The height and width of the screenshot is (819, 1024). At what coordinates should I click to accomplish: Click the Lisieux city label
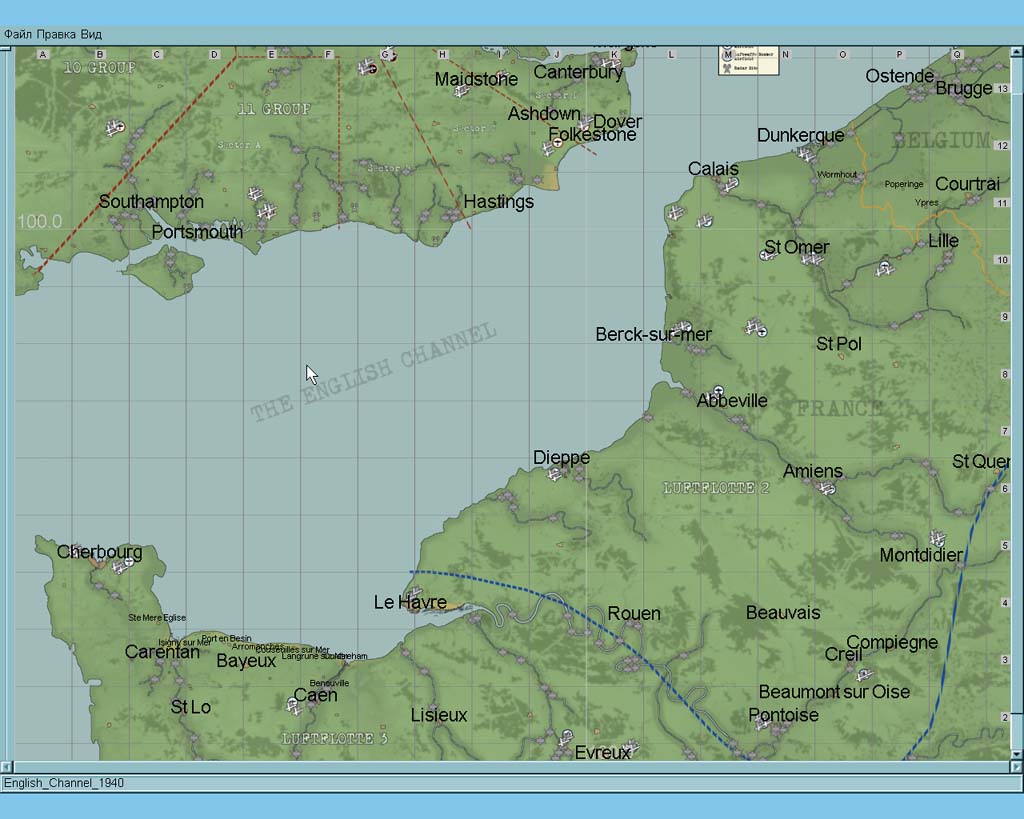439,715
